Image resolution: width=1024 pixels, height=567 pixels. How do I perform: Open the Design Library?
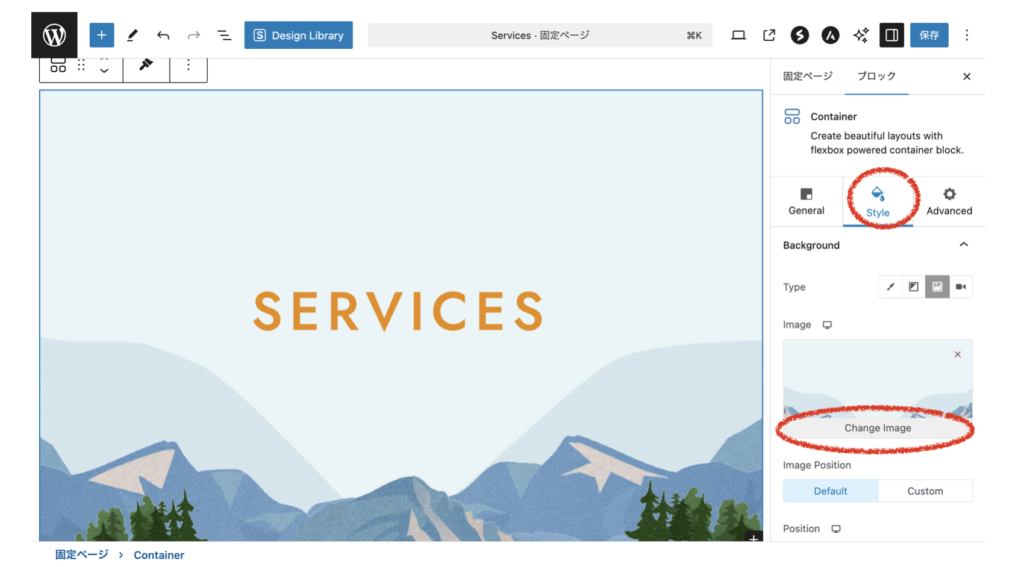click(x=298, y=35)
